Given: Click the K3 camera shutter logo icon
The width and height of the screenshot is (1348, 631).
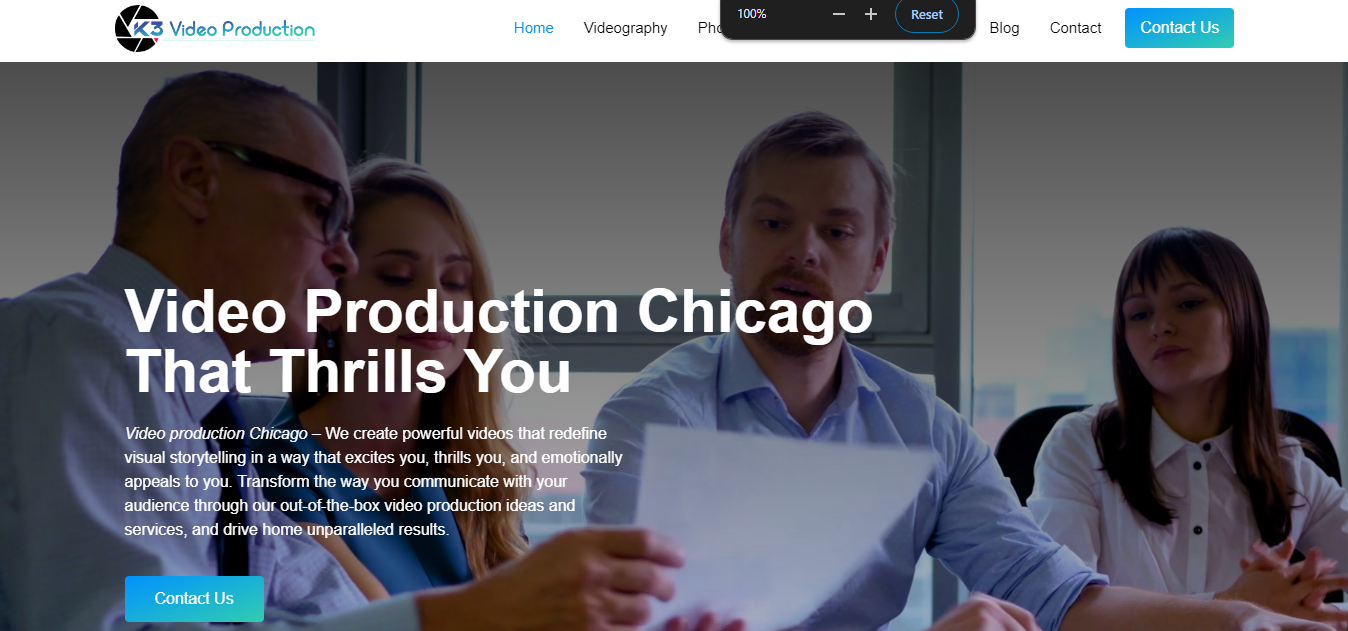Looking at the screenshot, I should (x=139, y=28).
